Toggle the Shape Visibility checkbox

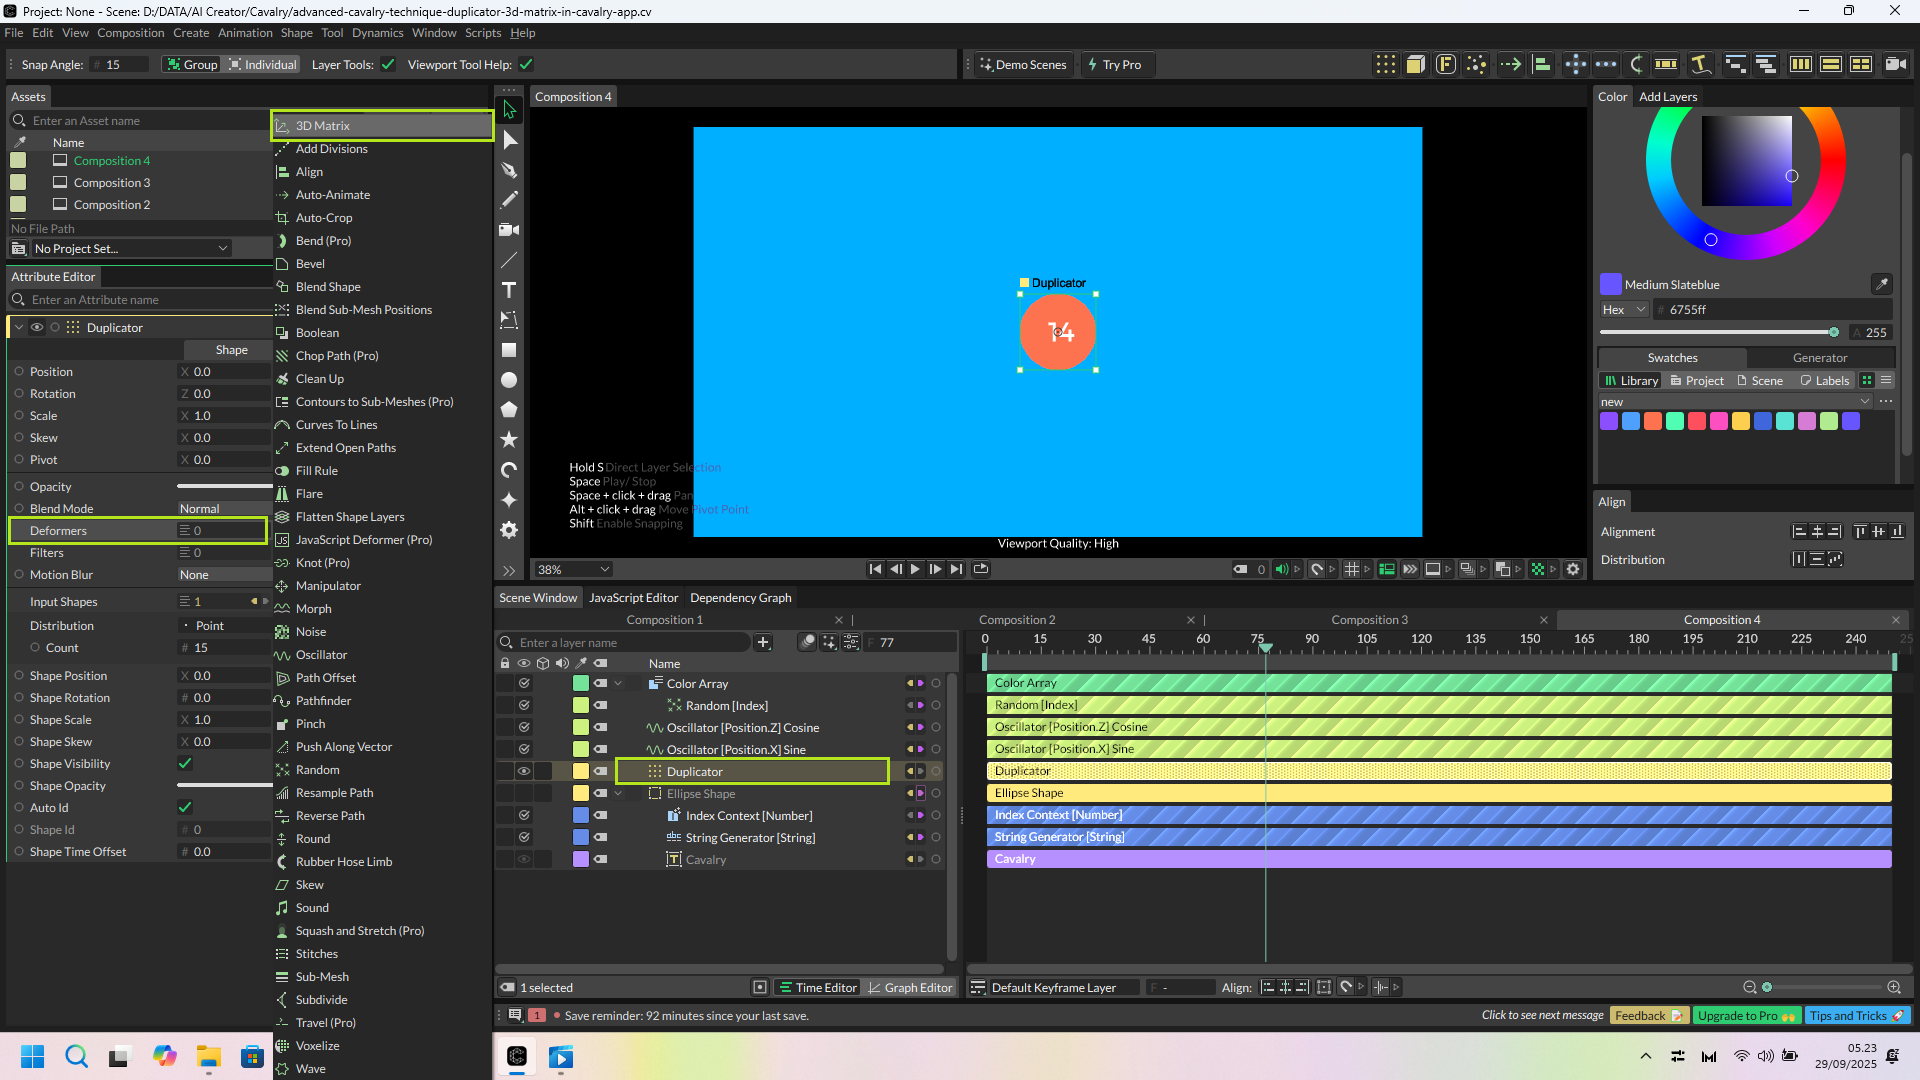click(x=185, y=763)
